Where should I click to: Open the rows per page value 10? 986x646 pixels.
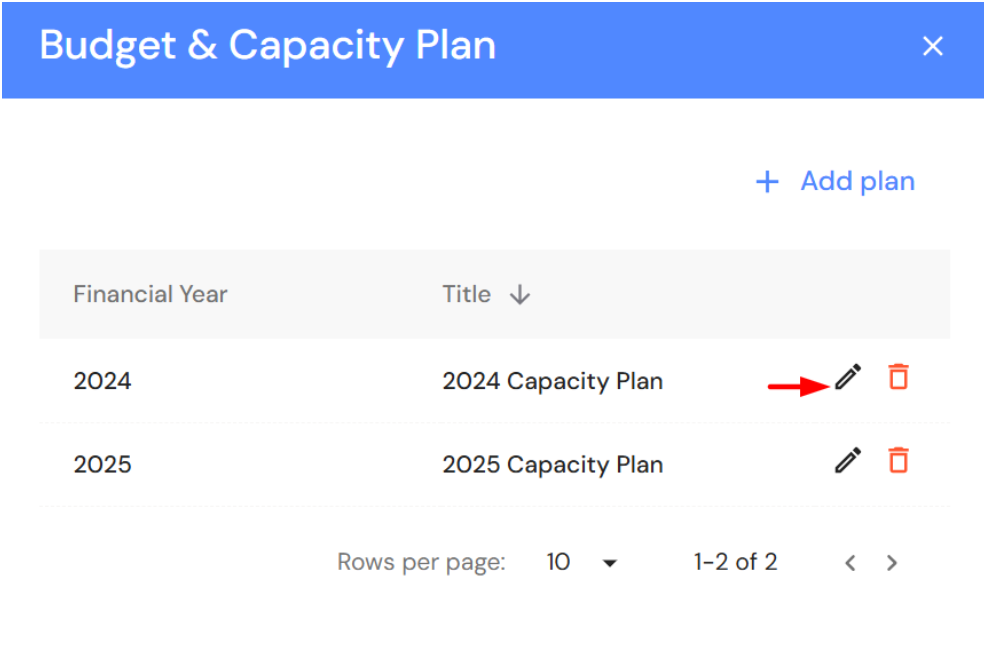pyautogui.click(x=558, y=562)
